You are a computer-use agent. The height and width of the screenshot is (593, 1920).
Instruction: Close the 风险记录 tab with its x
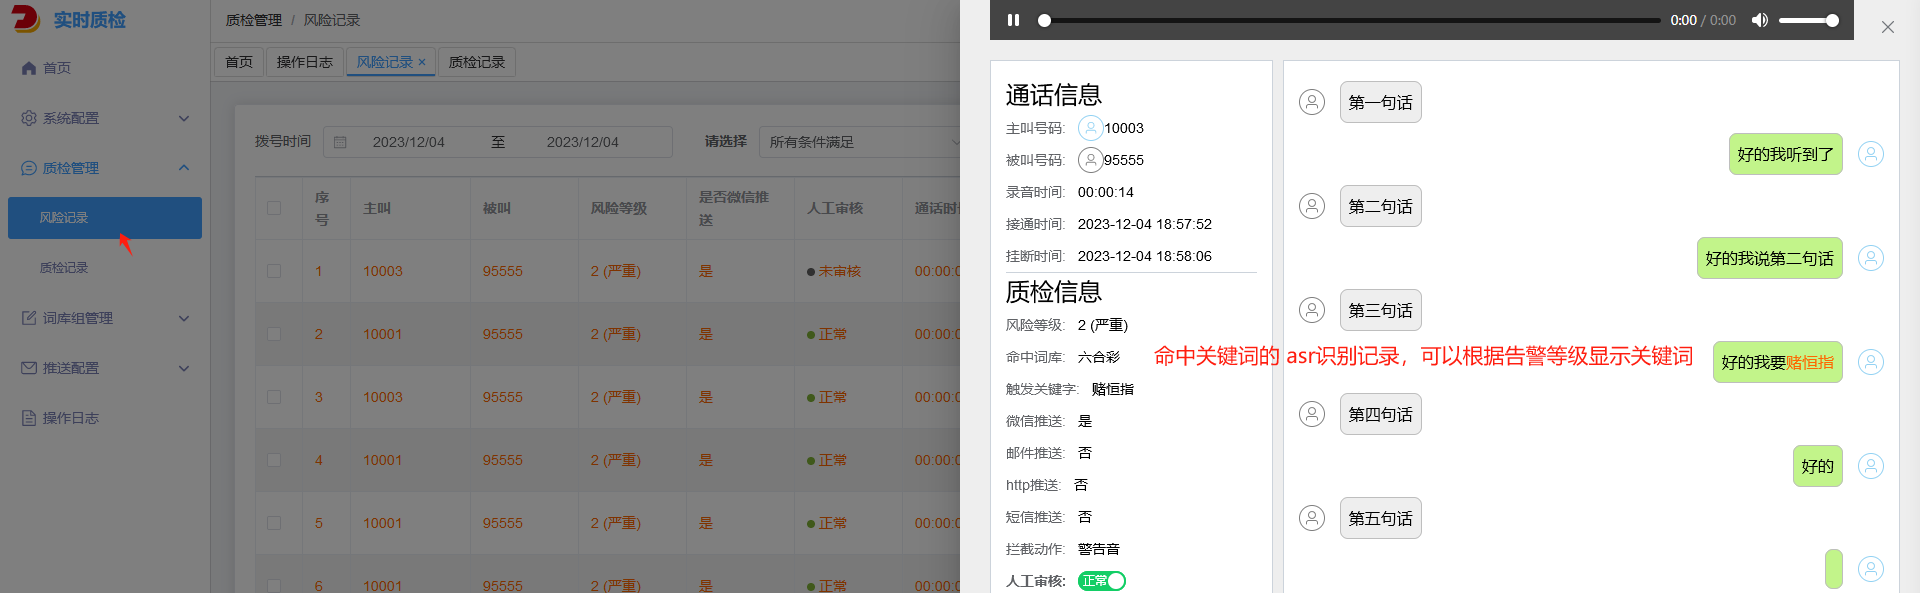click(422, 62)
